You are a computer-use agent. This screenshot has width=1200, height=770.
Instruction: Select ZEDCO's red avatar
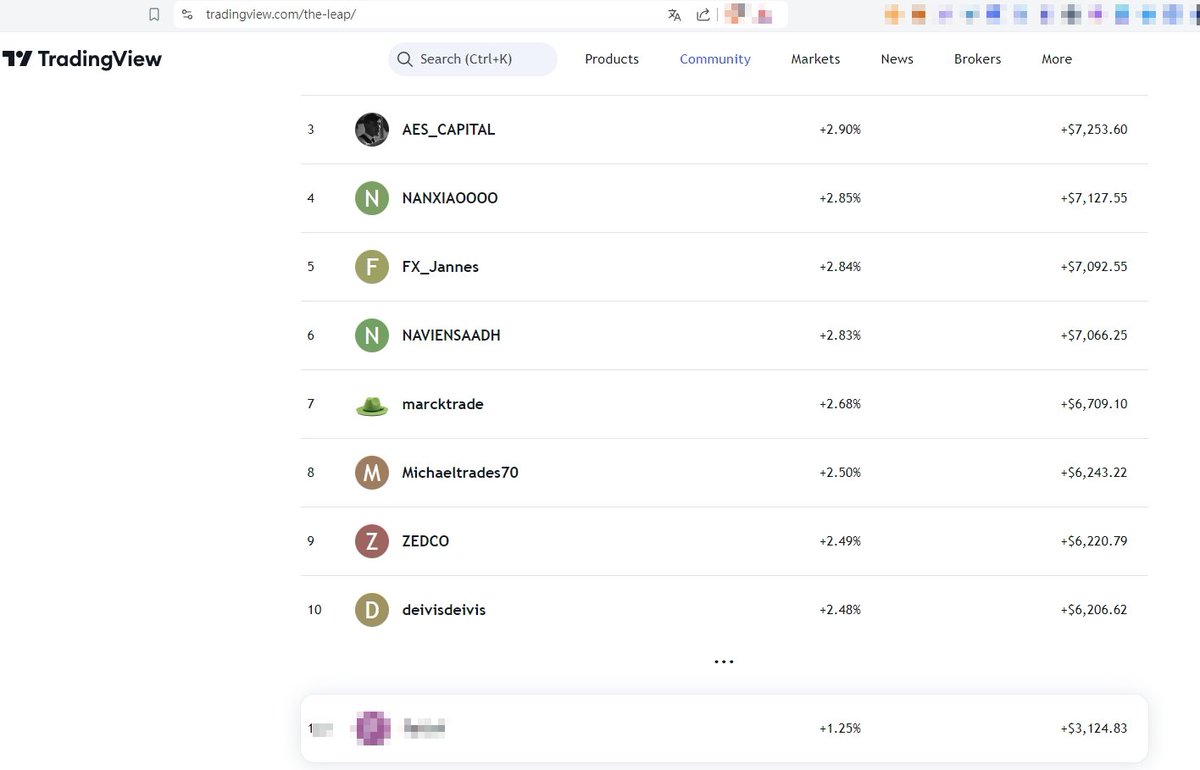pyautogui.click(x=371, y=541)
